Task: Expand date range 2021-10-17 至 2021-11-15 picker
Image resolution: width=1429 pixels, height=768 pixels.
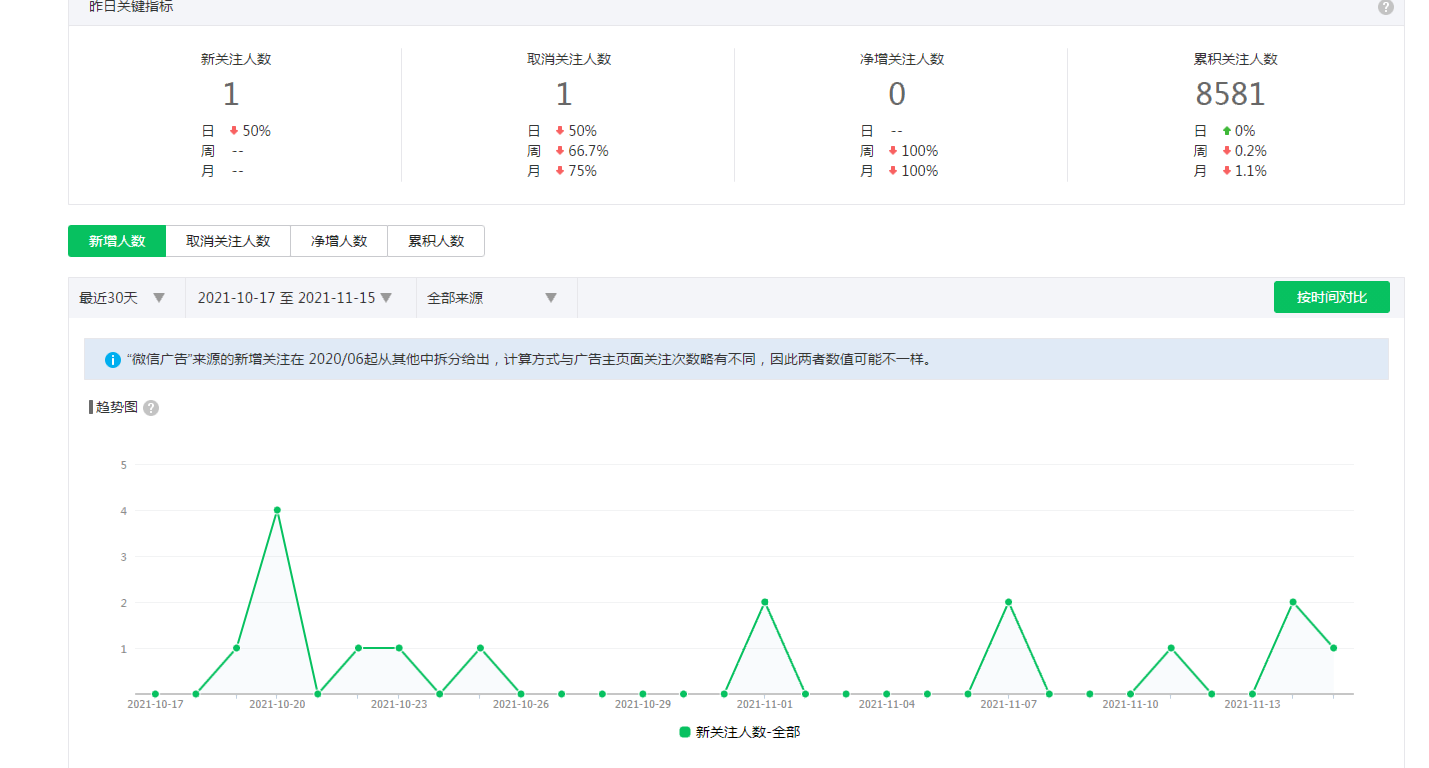Action: pos(294,298)
